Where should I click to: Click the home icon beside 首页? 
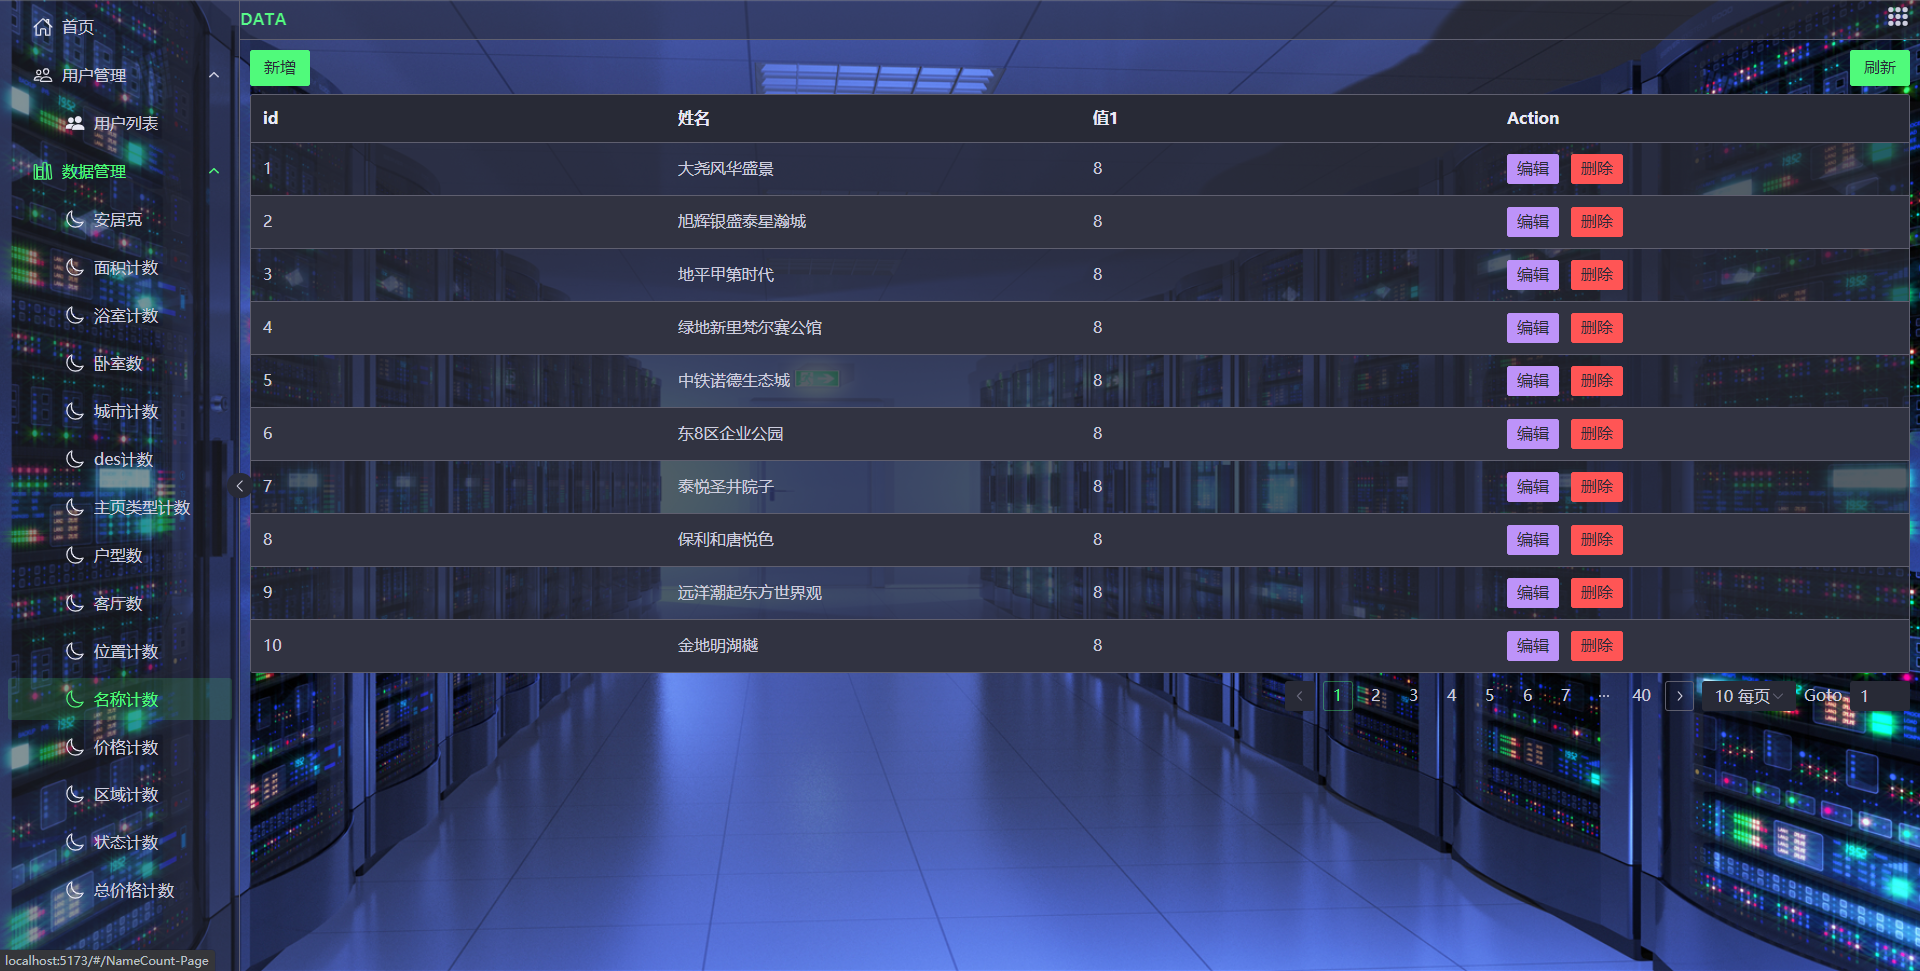[43, 27]
